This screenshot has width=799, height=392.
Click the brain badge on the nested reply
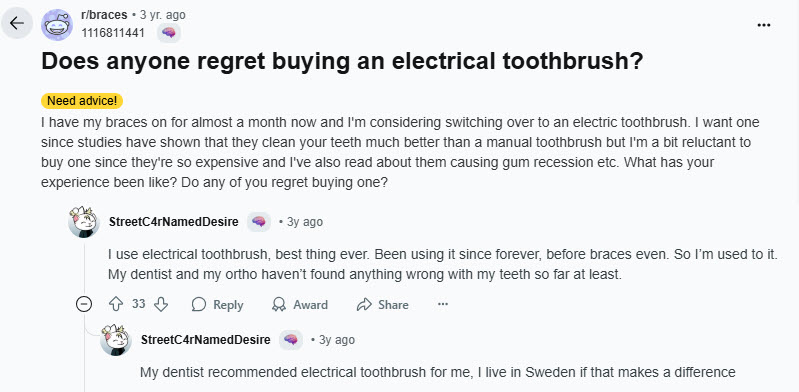[290, 339]
